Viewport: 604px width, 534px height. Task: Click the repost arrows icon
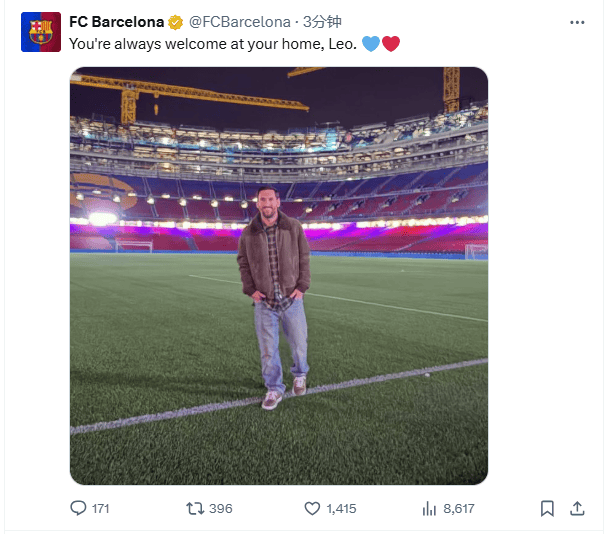coord(196,508)
